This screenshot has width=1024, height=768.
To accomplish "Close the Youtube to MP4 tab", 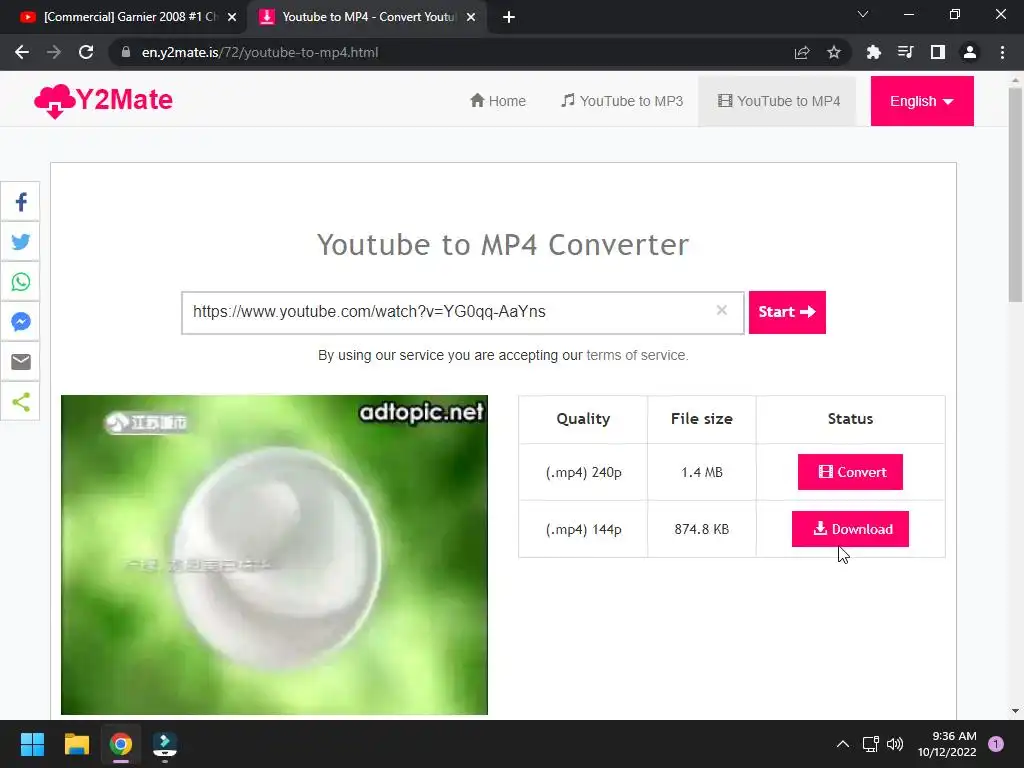I will 471,17.
